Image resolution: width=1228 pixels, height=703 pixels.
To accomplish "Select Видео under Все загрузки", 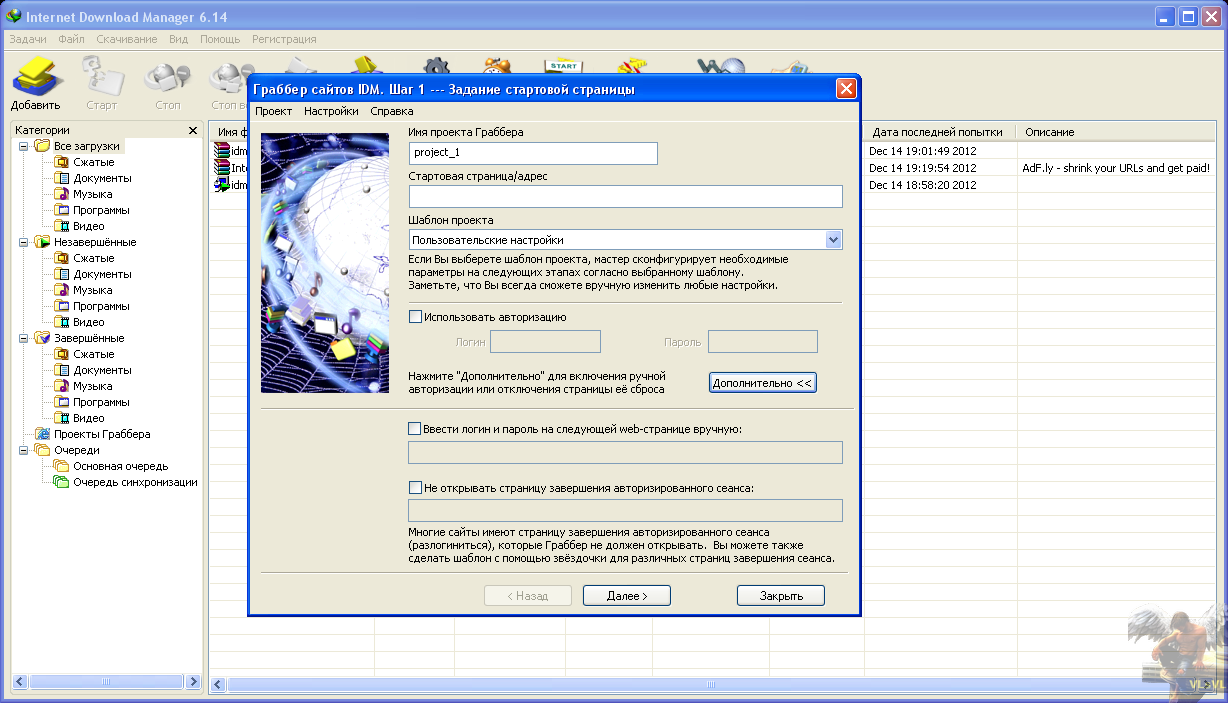I will click(x=89, y=226).
